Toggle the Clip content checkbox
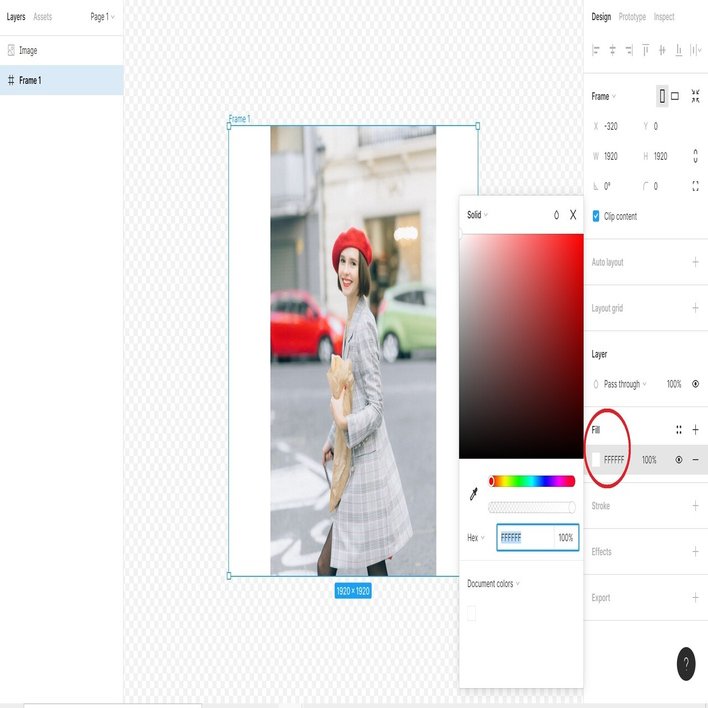This screenshot has width=708, height=708. (596, 216)
